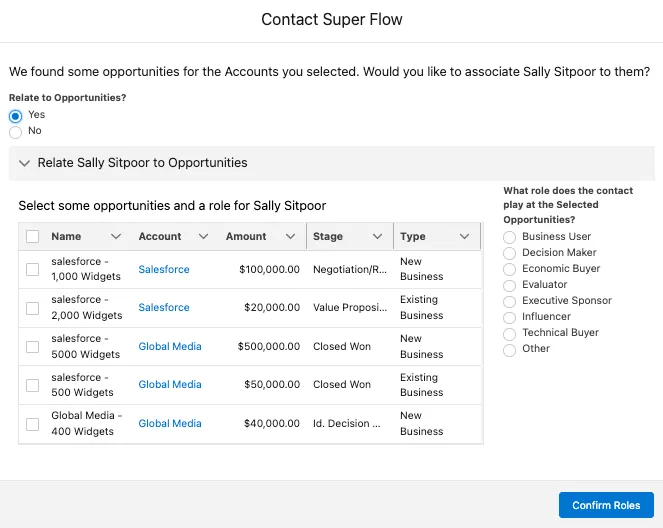The height and width of the screenshot is (528, 663).
Task: Click the Id. Decision ... stage cell
Action: pyautogui.click(x=347, y=423)
